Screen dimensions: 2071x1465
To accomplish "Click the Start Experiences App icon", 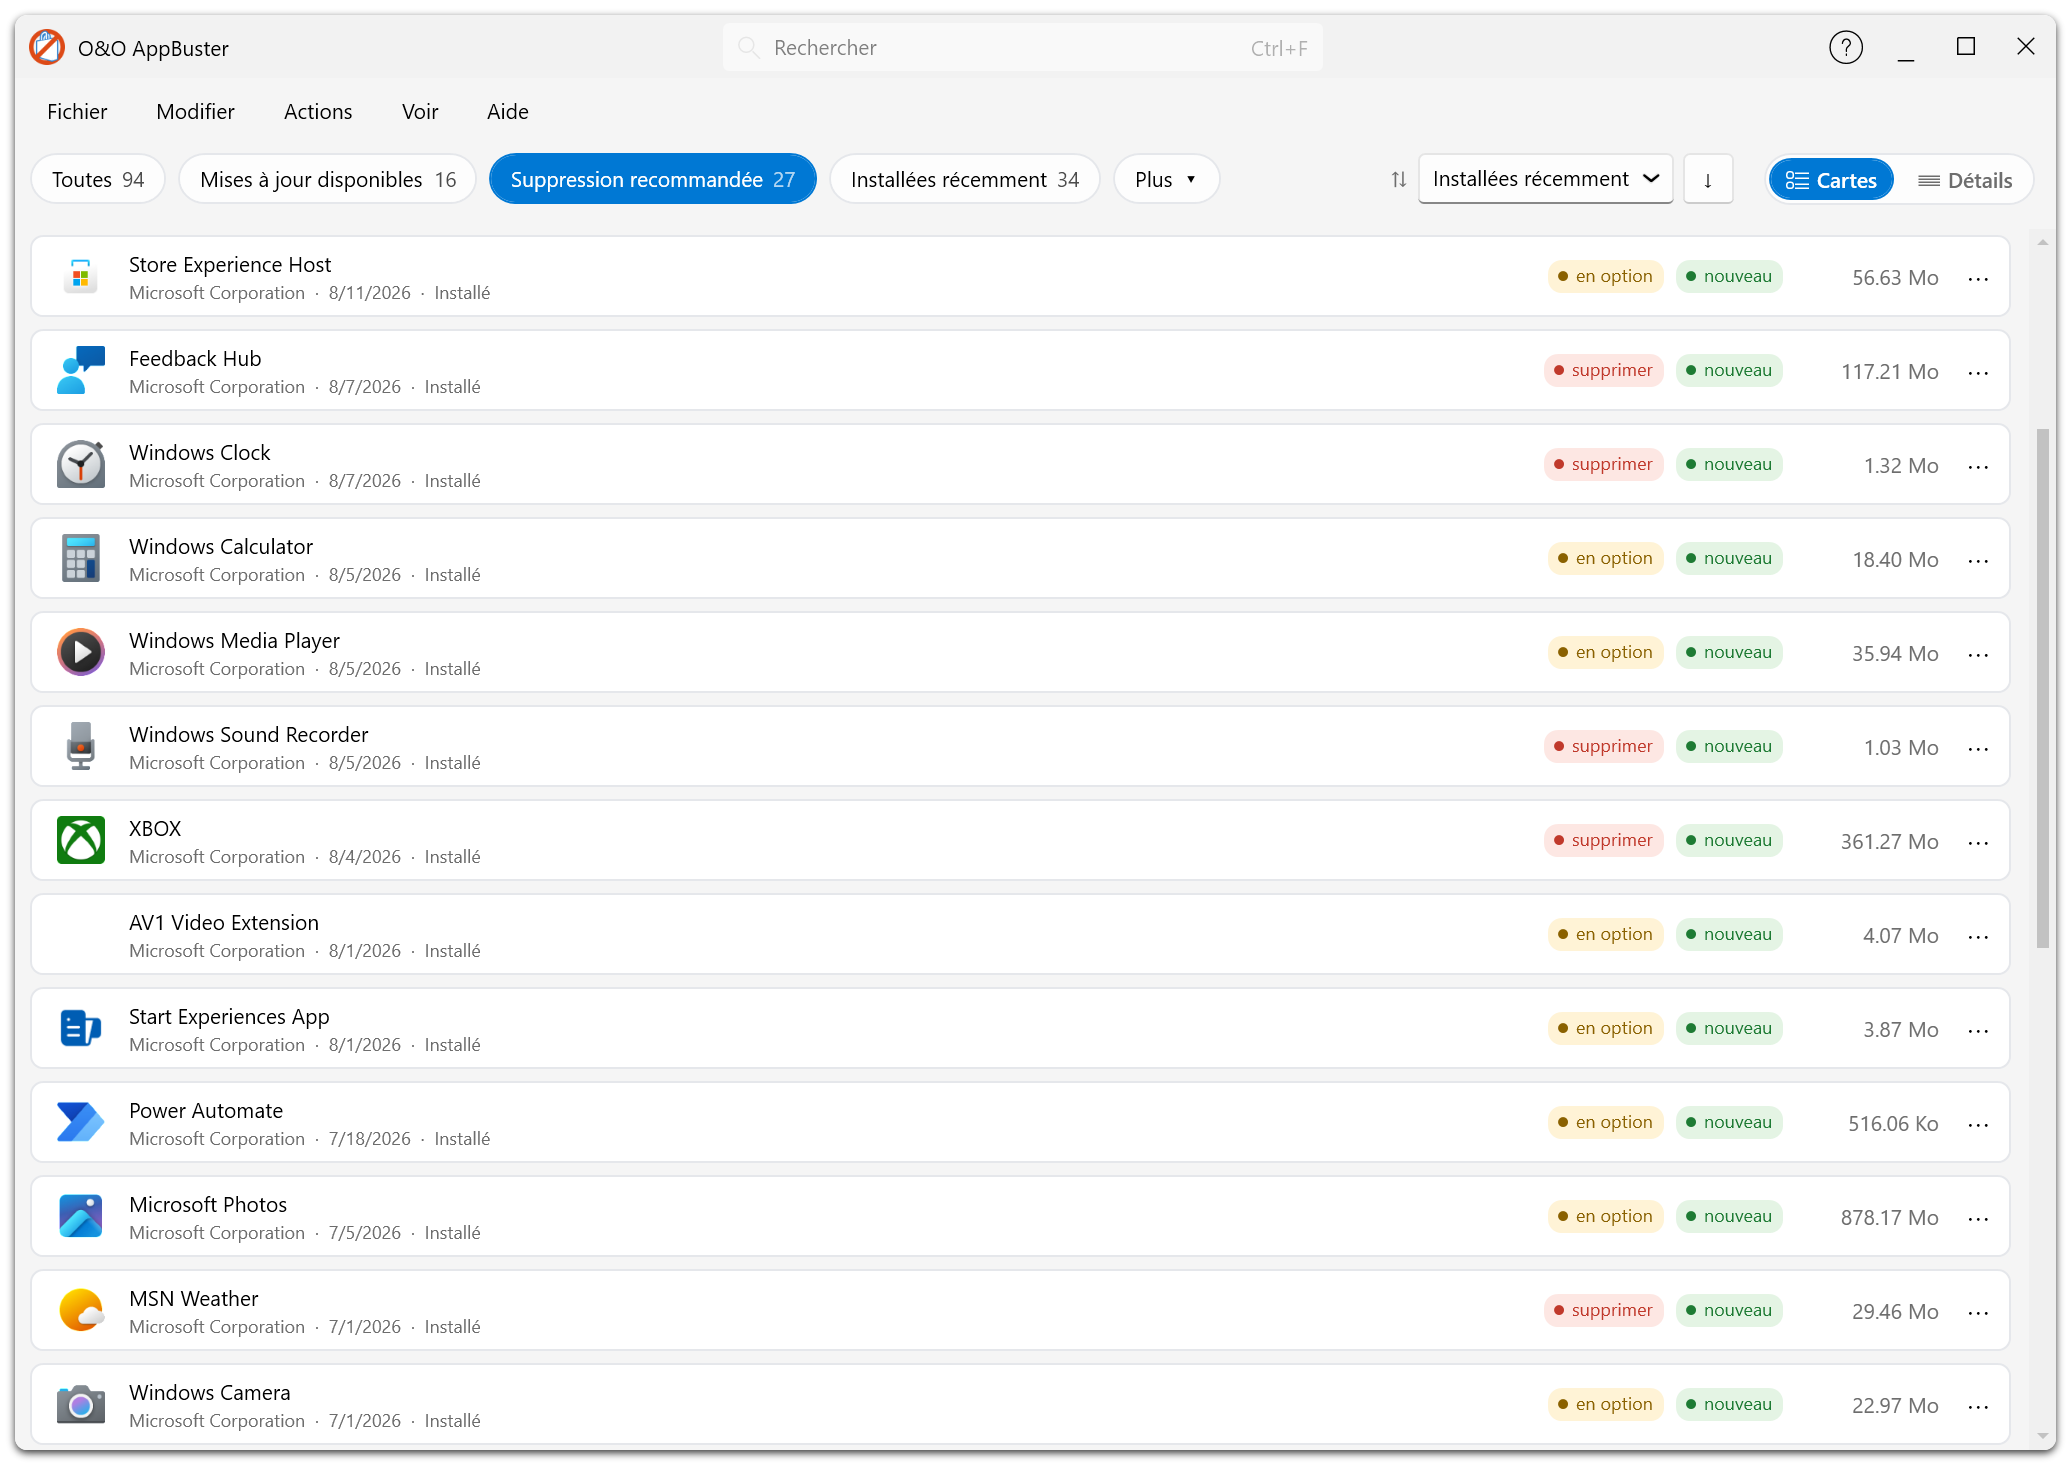I will coord(81,1028).
